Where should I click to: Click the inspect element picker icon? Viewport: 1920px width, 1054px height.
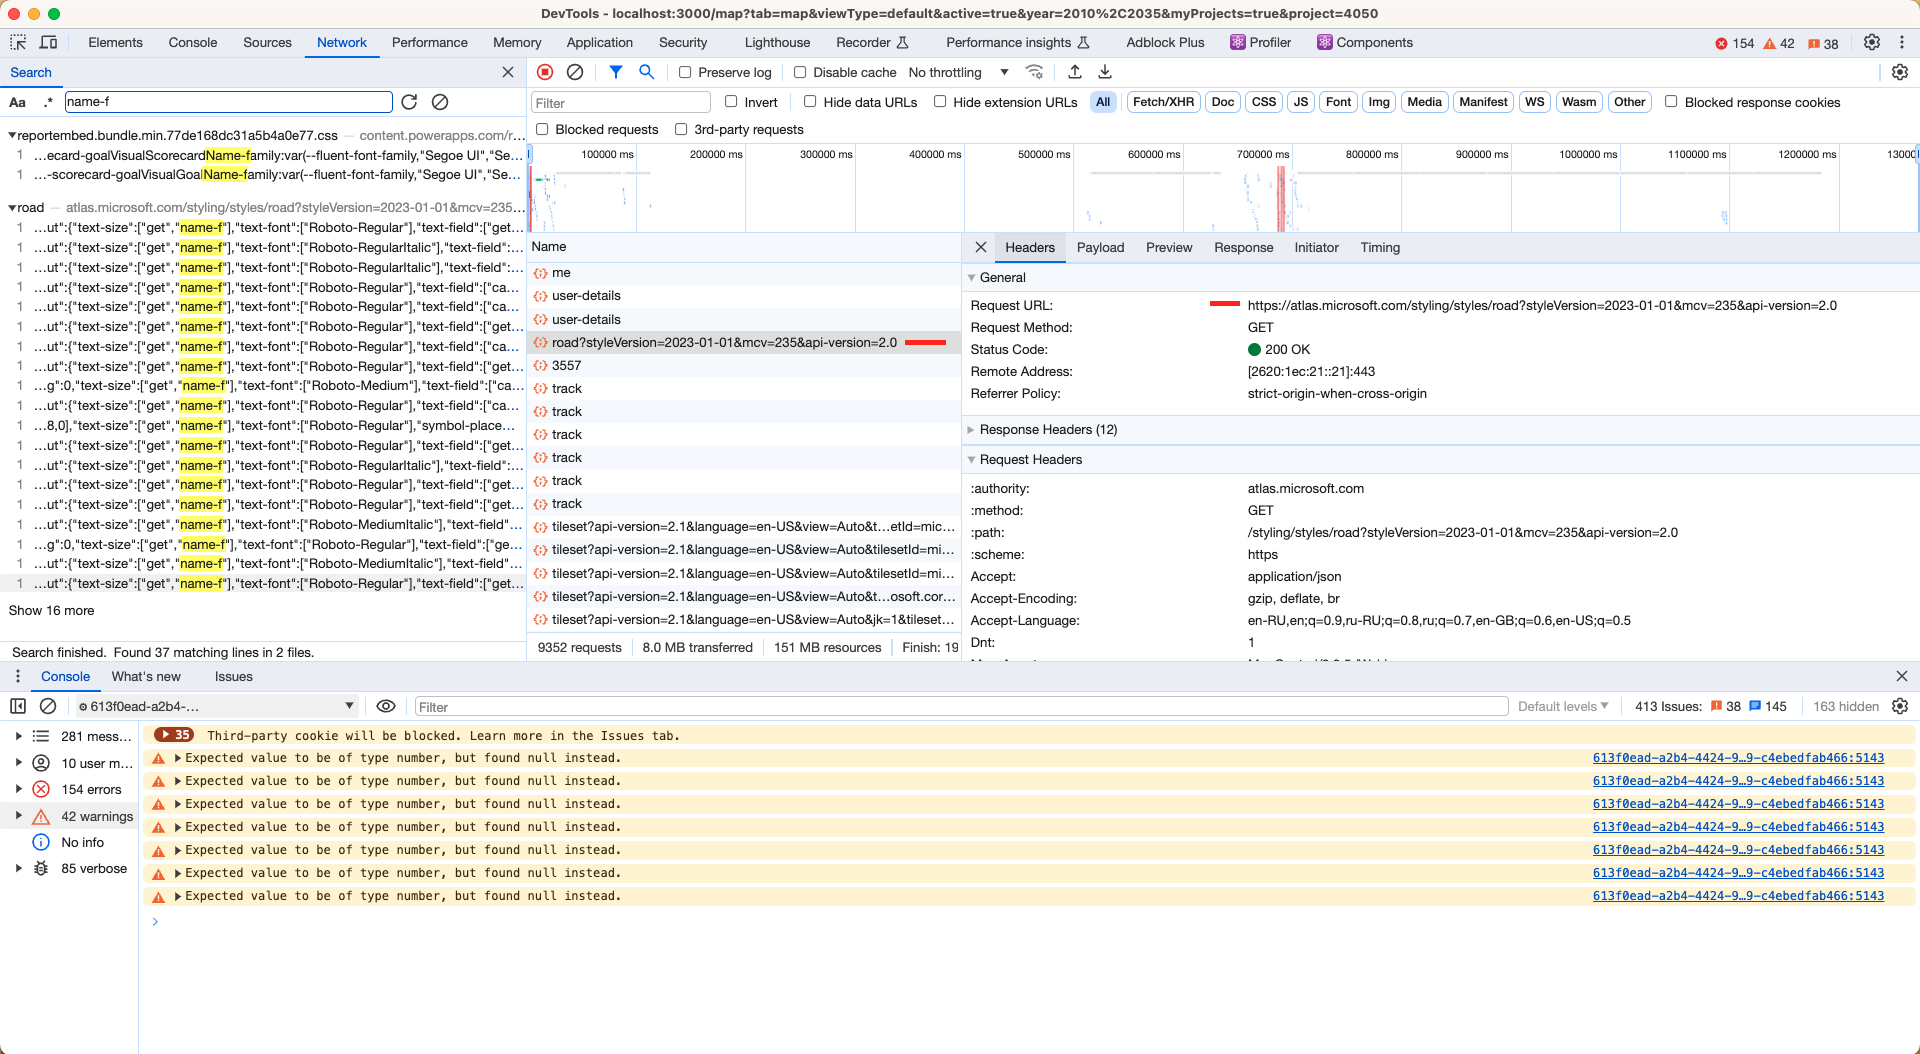18,42
